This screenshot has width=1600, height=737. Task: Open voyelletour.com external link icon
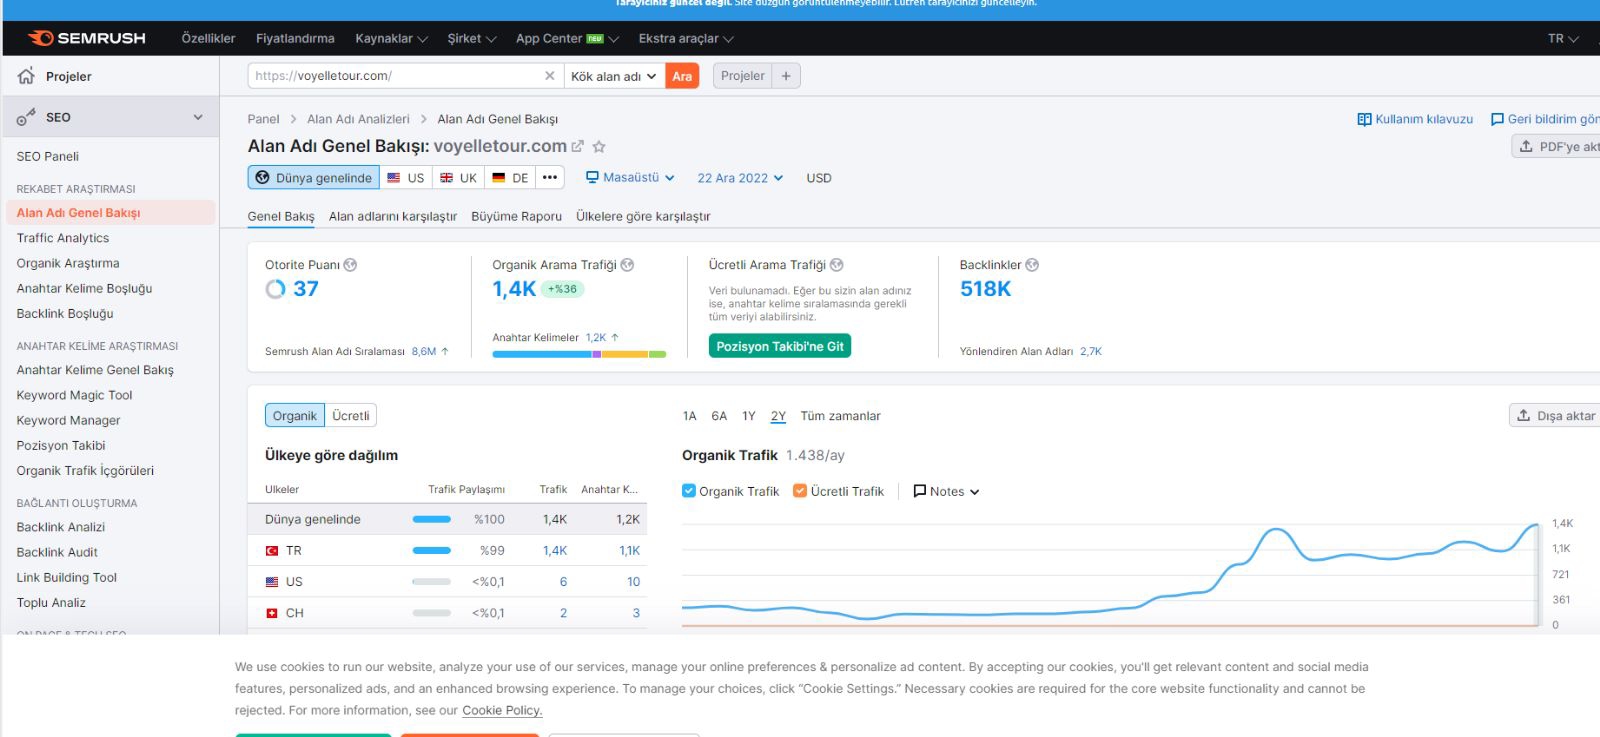[x=577, y=146]
